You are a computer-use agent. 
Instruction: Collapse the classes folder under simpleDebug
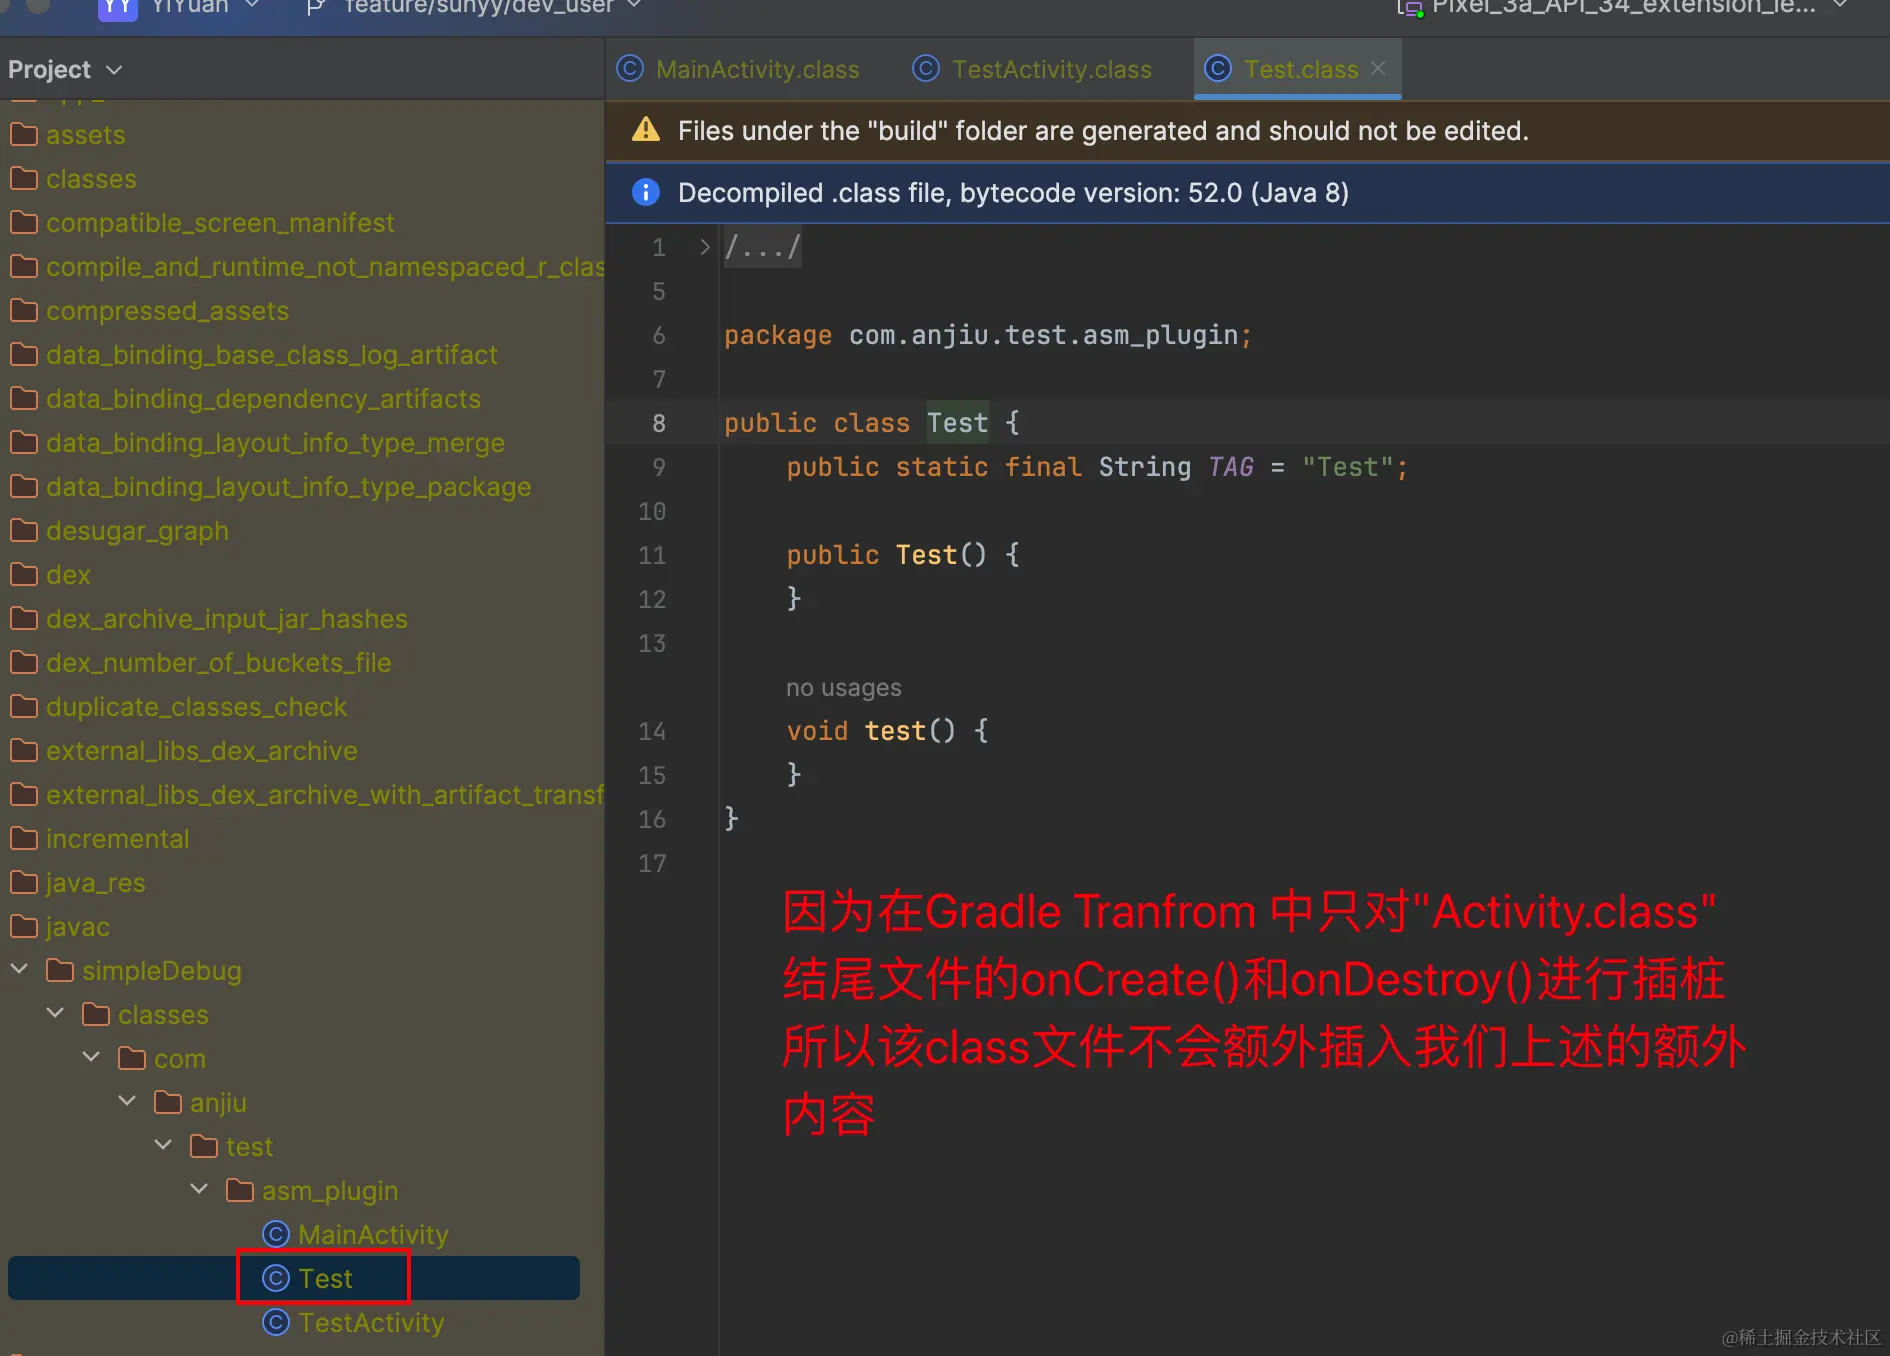pyautogui.click(x=55, y=1013)
